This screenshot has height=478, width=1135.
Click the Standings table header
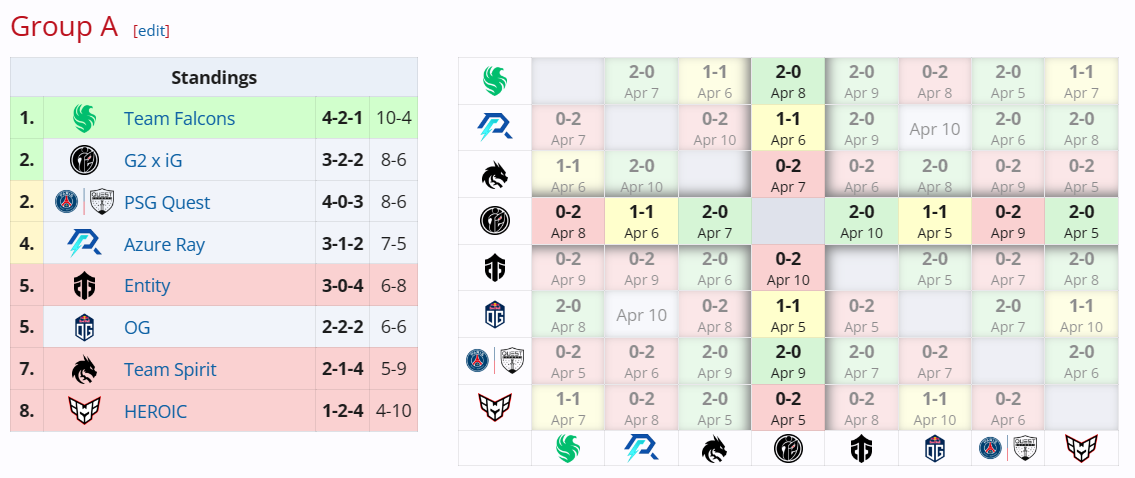point(214,77)
